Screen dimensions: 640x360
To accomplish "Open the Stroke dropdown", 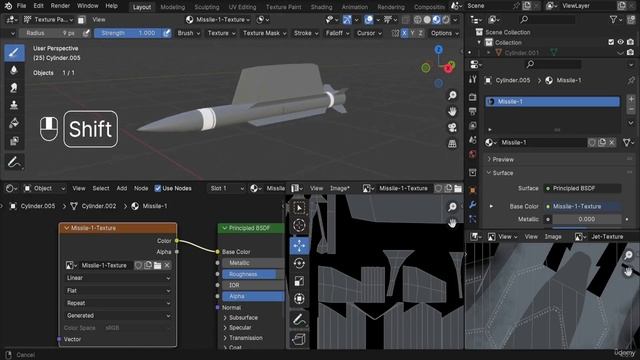I will click(306, 33).
